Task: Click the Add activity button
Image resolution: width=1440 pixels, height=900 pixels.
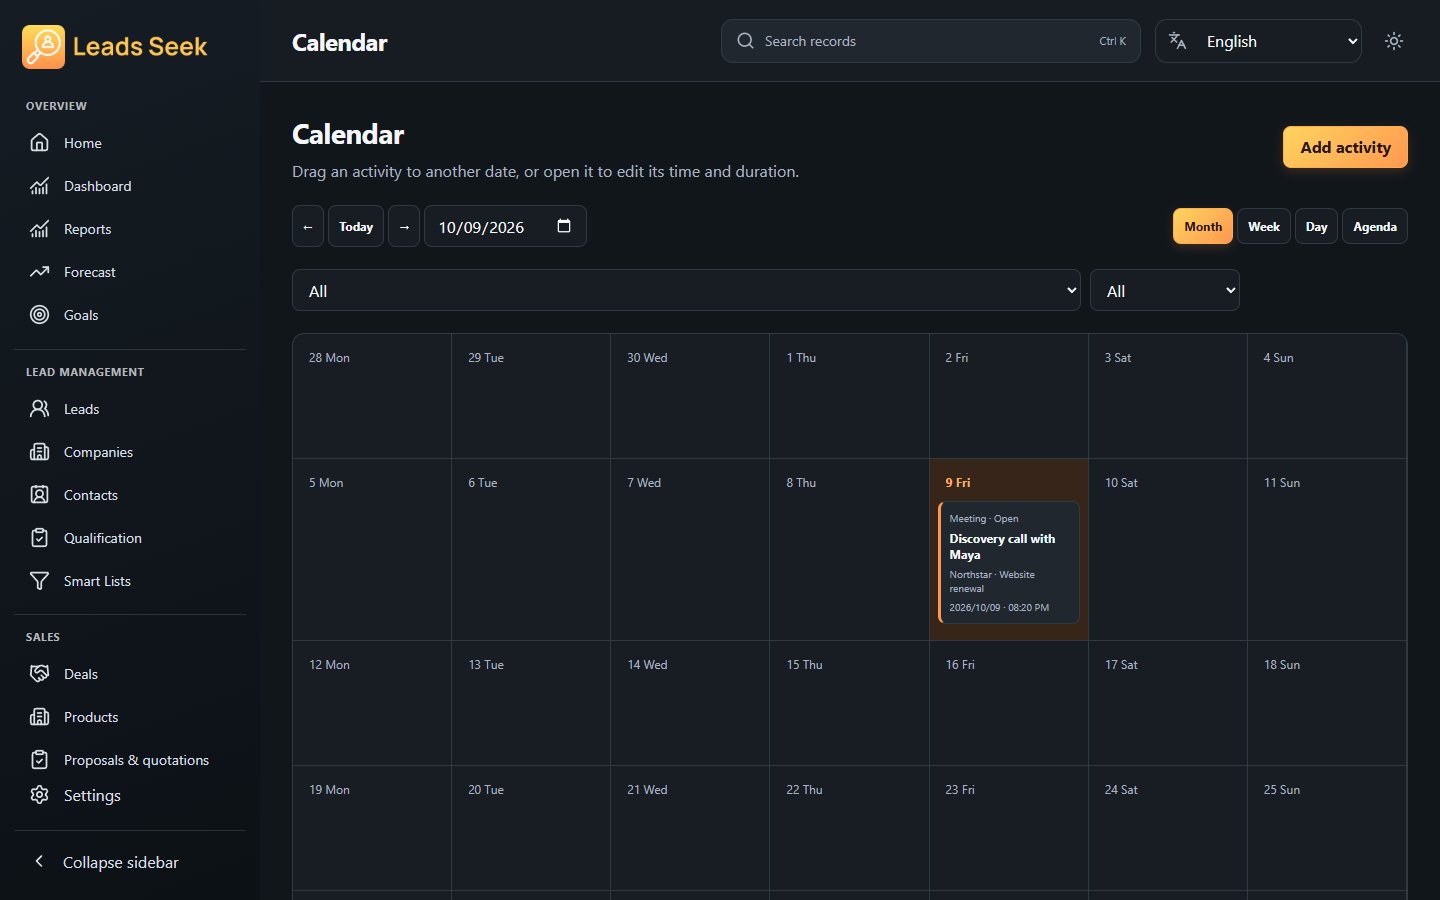Action: tap(1345, 147)
